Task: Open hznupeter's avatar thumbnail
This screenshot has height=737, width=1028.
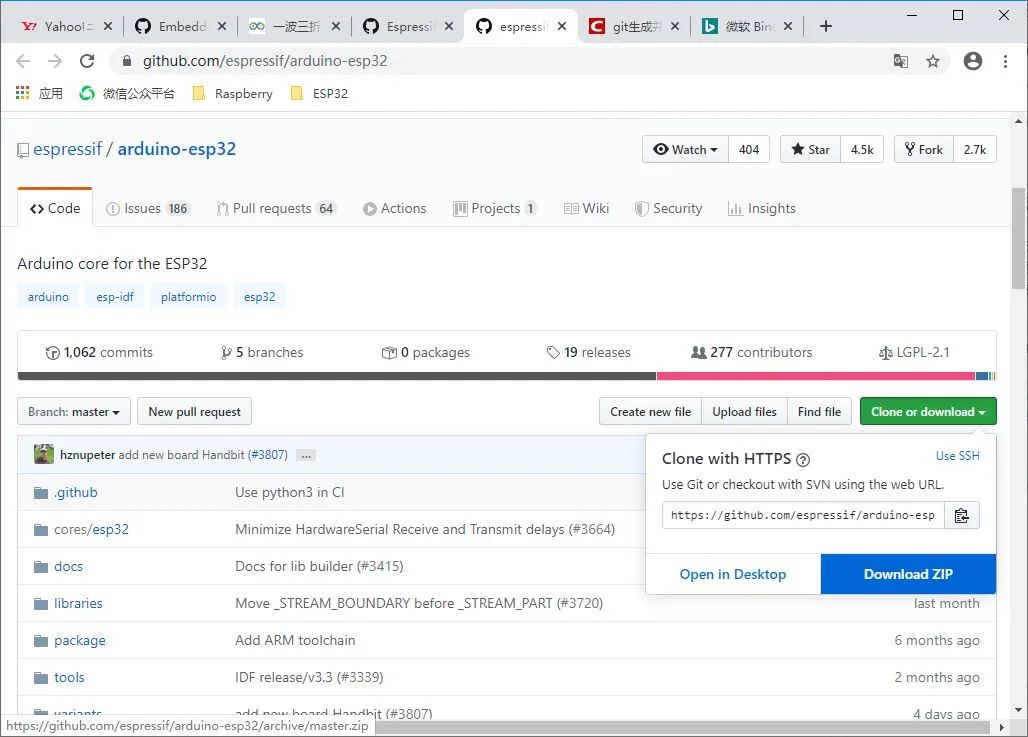Action: tap(44, 454)
